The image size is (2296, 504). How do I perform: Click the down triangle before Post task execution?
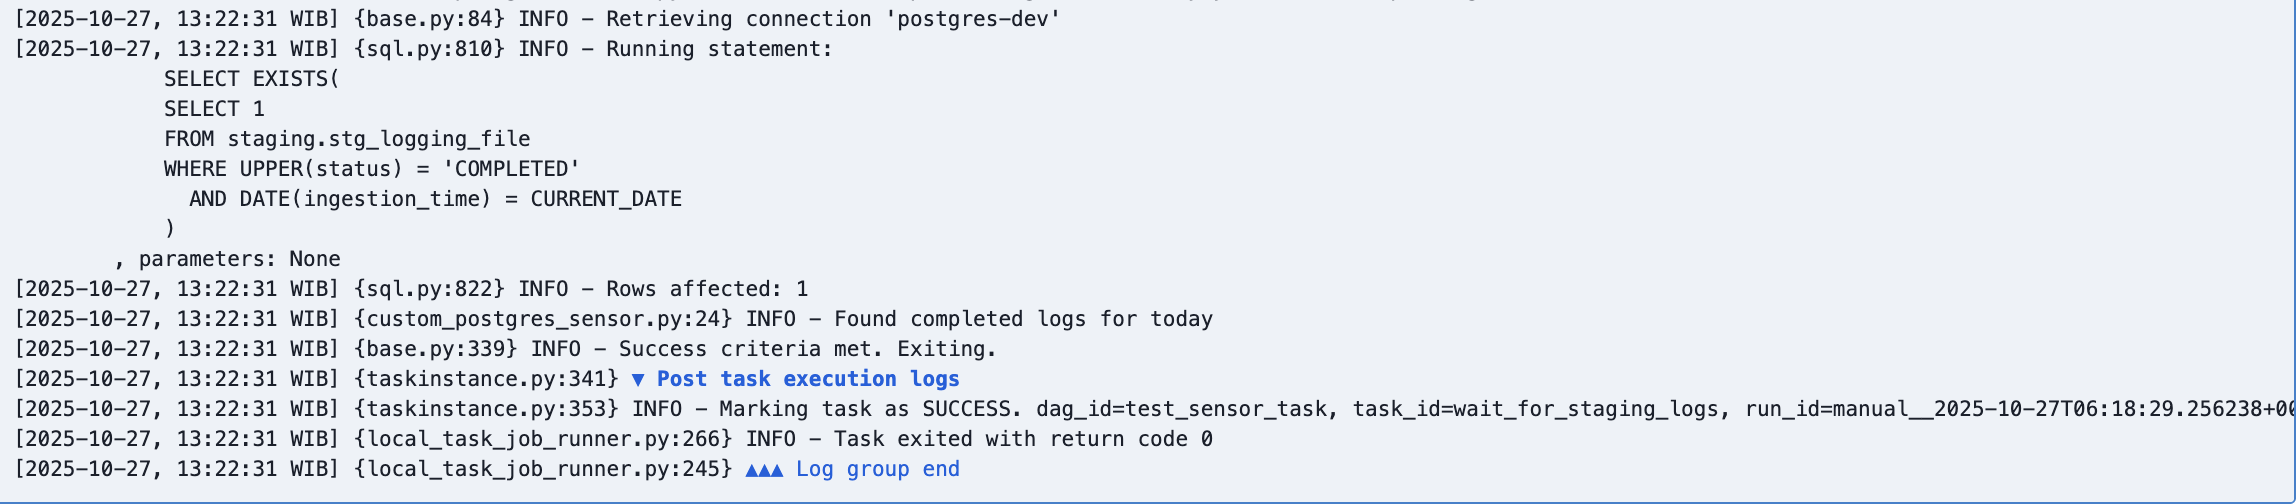click(638, 380)
